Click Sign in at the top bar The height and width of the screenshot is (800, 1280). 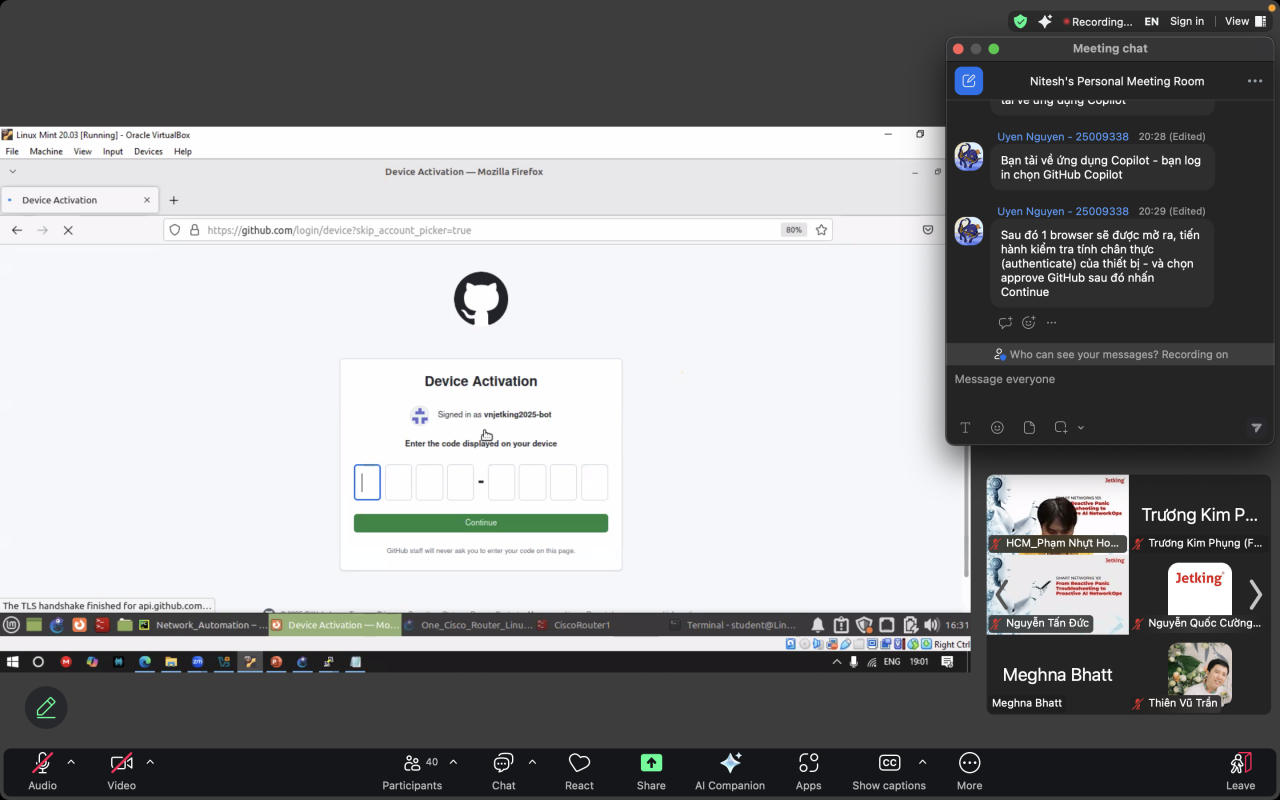coord(1187,21)
